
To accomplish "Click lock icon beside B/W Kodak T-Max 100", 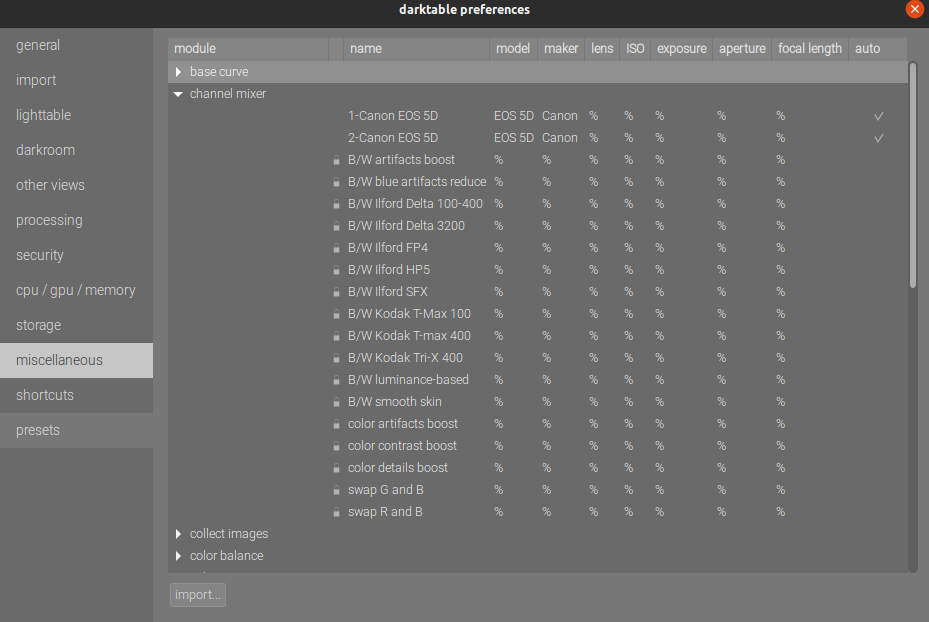I will coord(336,314).
